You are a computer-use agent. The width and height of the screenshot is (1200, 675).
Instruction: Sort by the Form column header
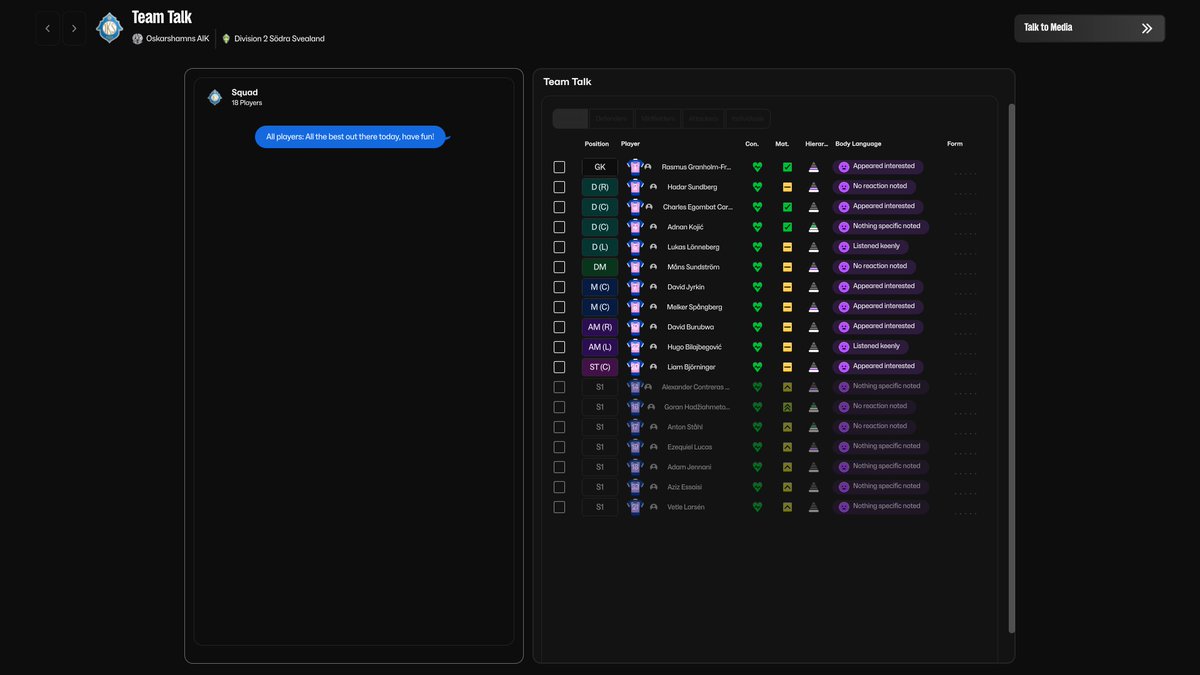coord(955,144)
